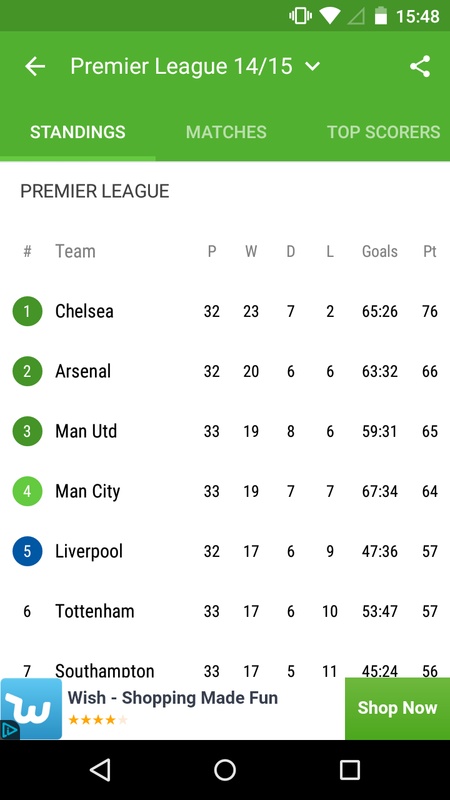The width and height of the screenshot is (450, 800).
Task: Switch to the Top Scorers tab
Action: click(384, 132)
